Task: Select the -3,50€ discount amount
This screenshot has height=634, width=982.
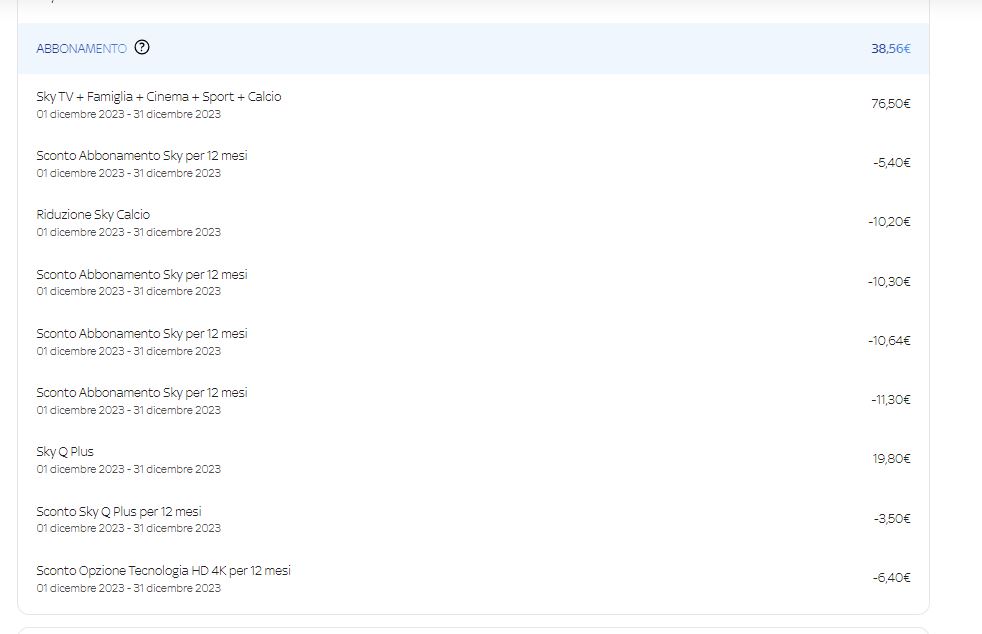Action: [x=892, y=518]
